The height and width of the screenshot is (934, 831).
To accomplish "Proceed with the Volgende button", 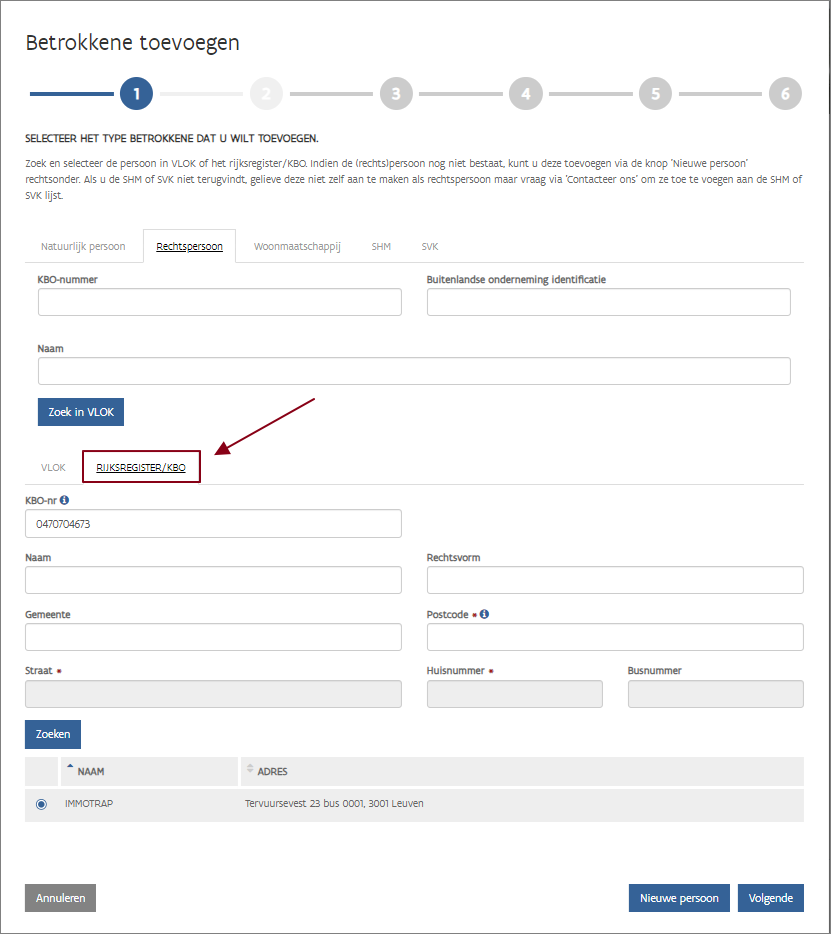I will click(x=770, y=898).
